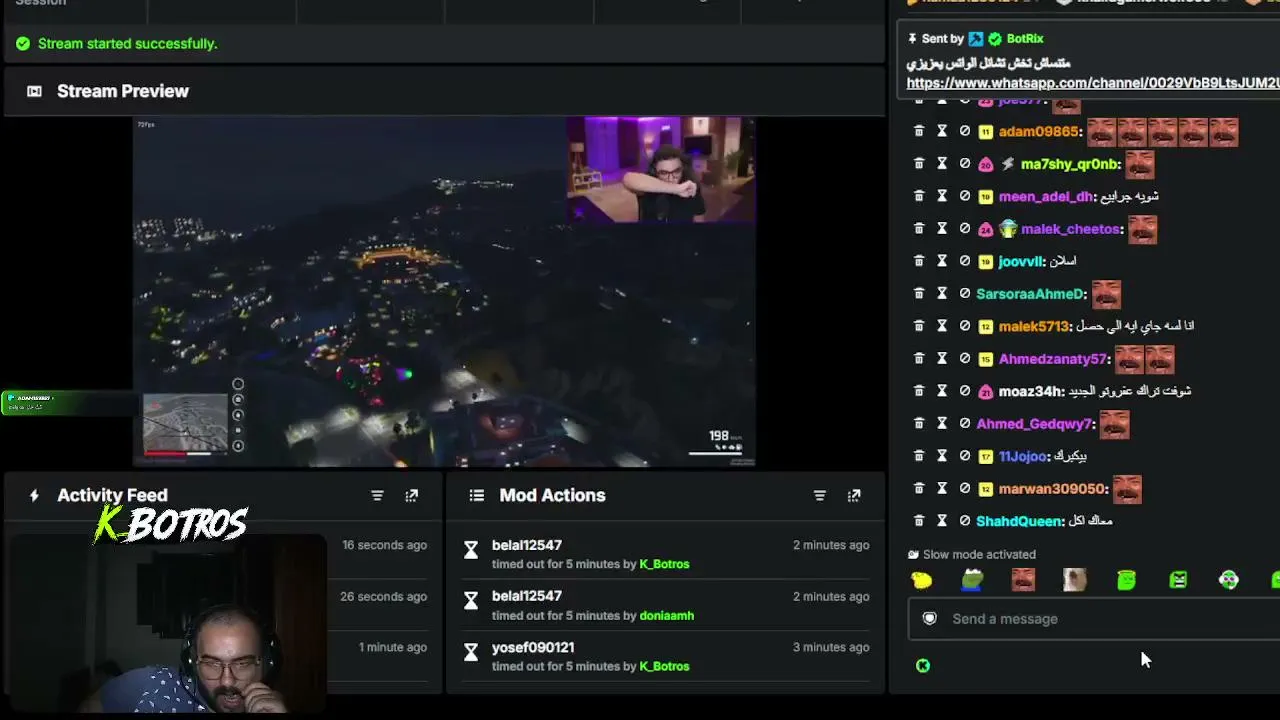
Task: Click the Stream started successfully notification
Action: point(116,44)
